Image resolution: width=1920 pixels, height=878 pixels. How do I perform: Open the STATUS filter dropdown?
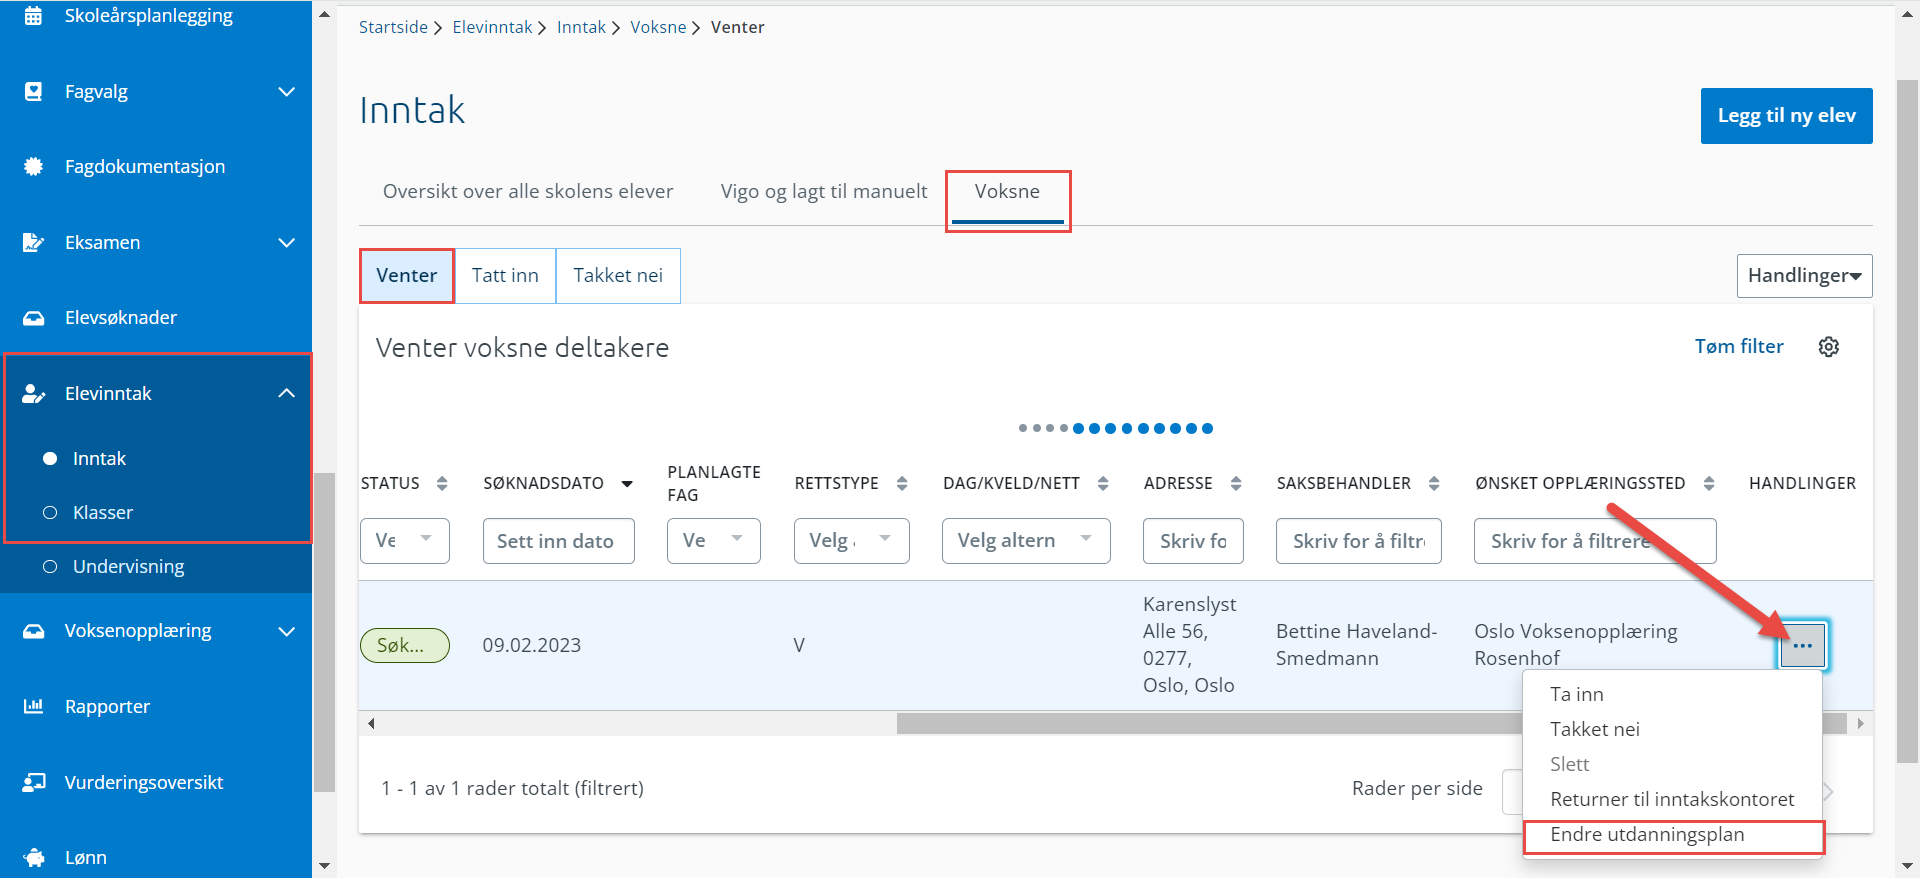click(x=405, y=541)
